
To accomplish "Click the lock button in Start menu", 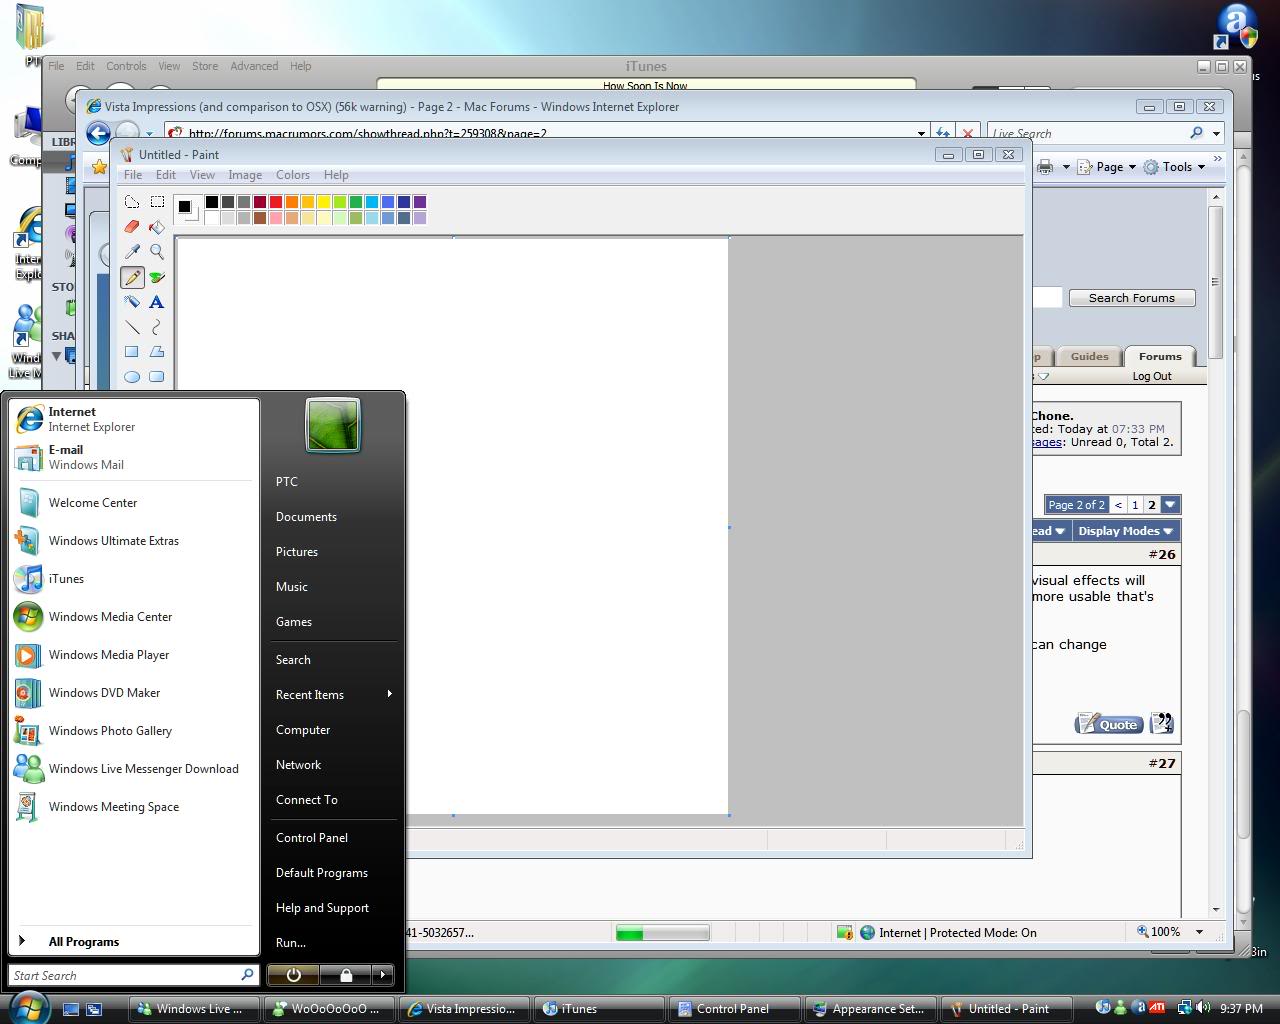I will pos(346,975).
